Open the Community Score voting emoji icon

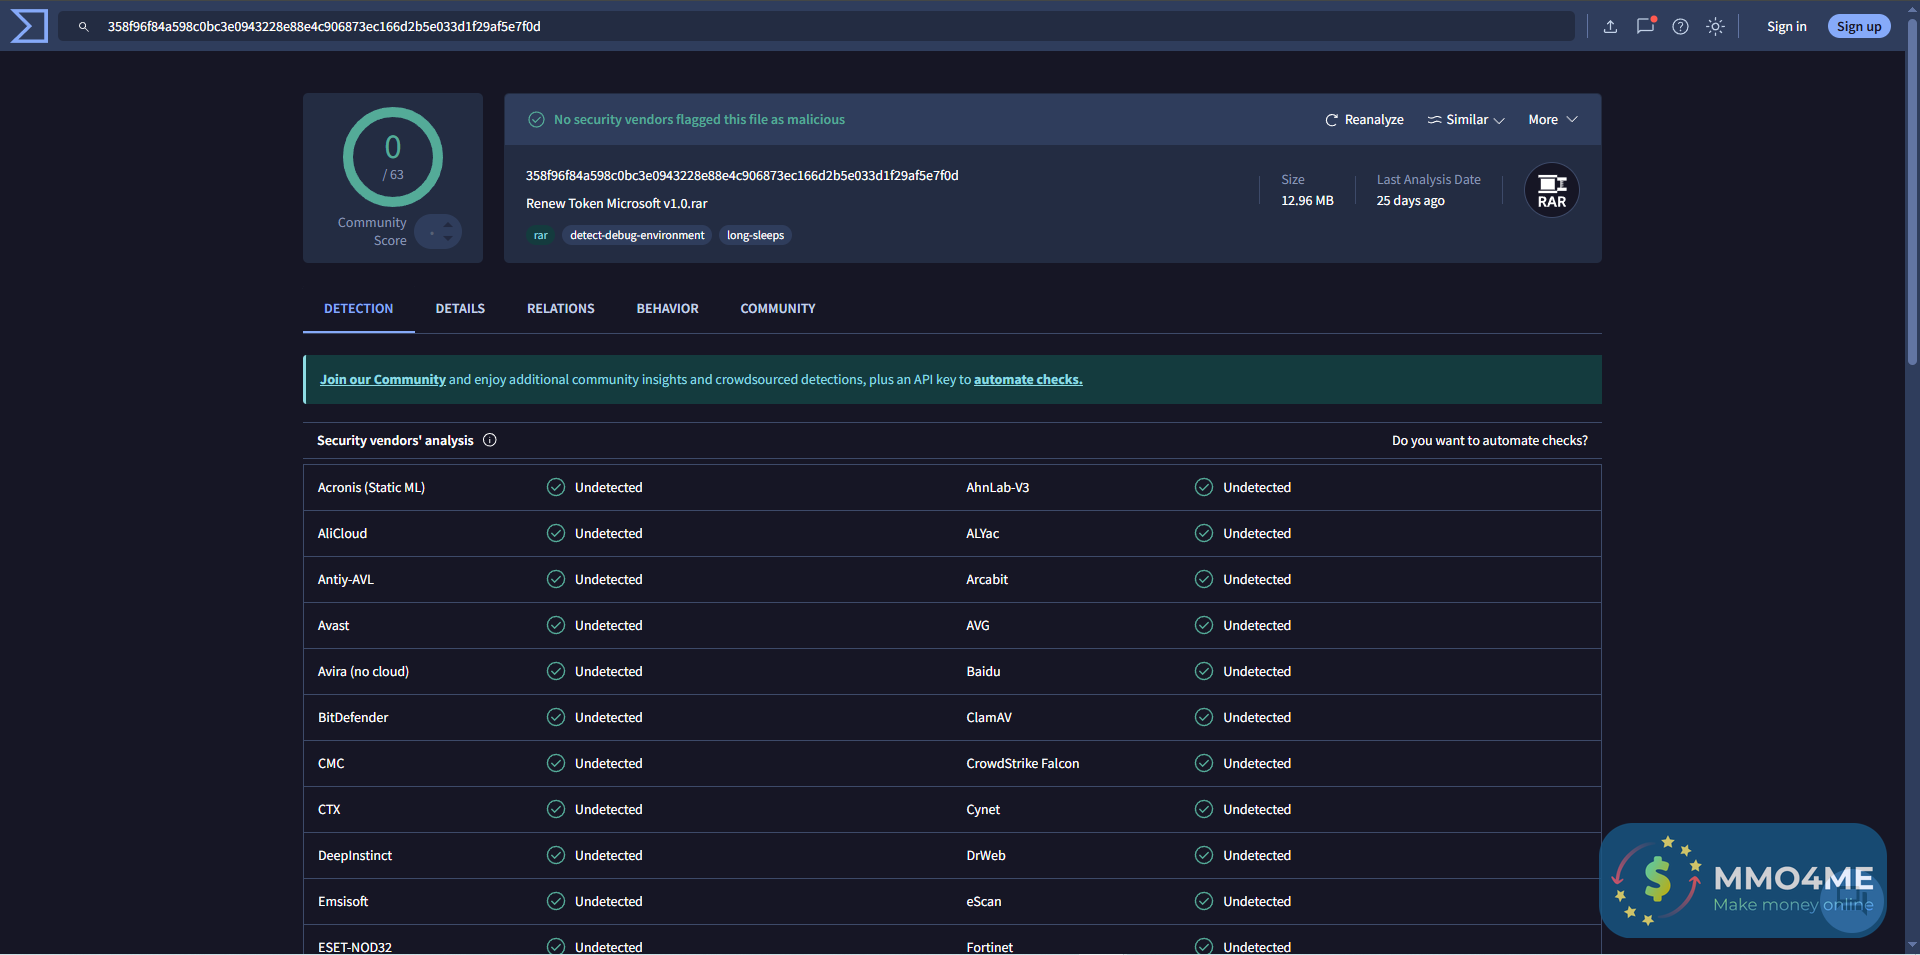[x=438, y=231]
